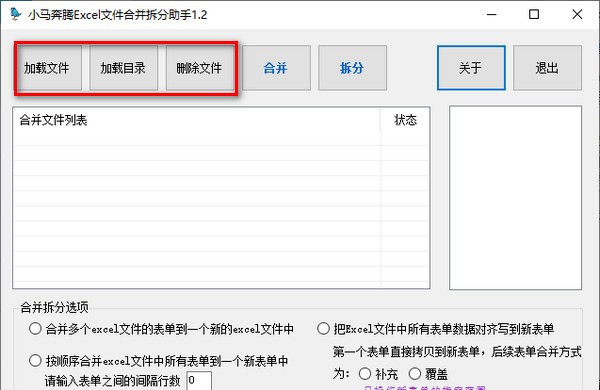Focus the 间隔行数 input field
The height and width of the screenshot is (390, 600).
(199, 381)
